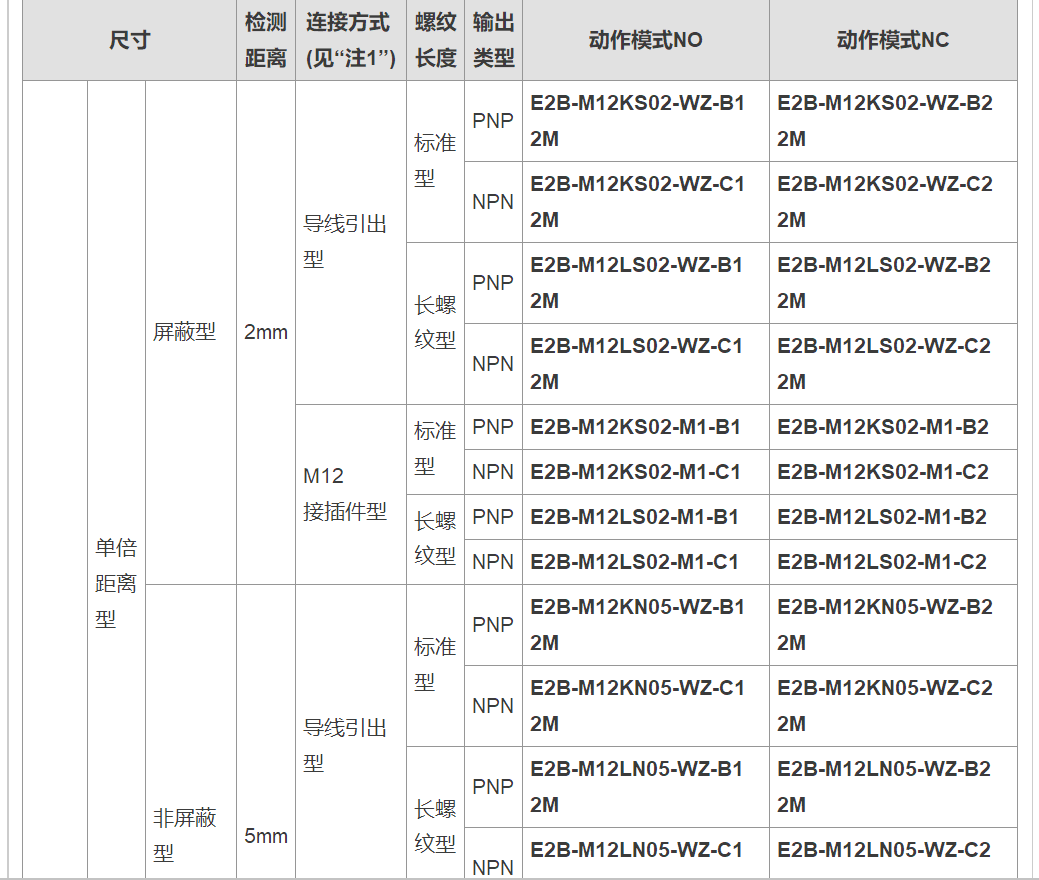Click NPN in the E2B-M12KS02-WZ-C1 row

[x=494, y=202]
